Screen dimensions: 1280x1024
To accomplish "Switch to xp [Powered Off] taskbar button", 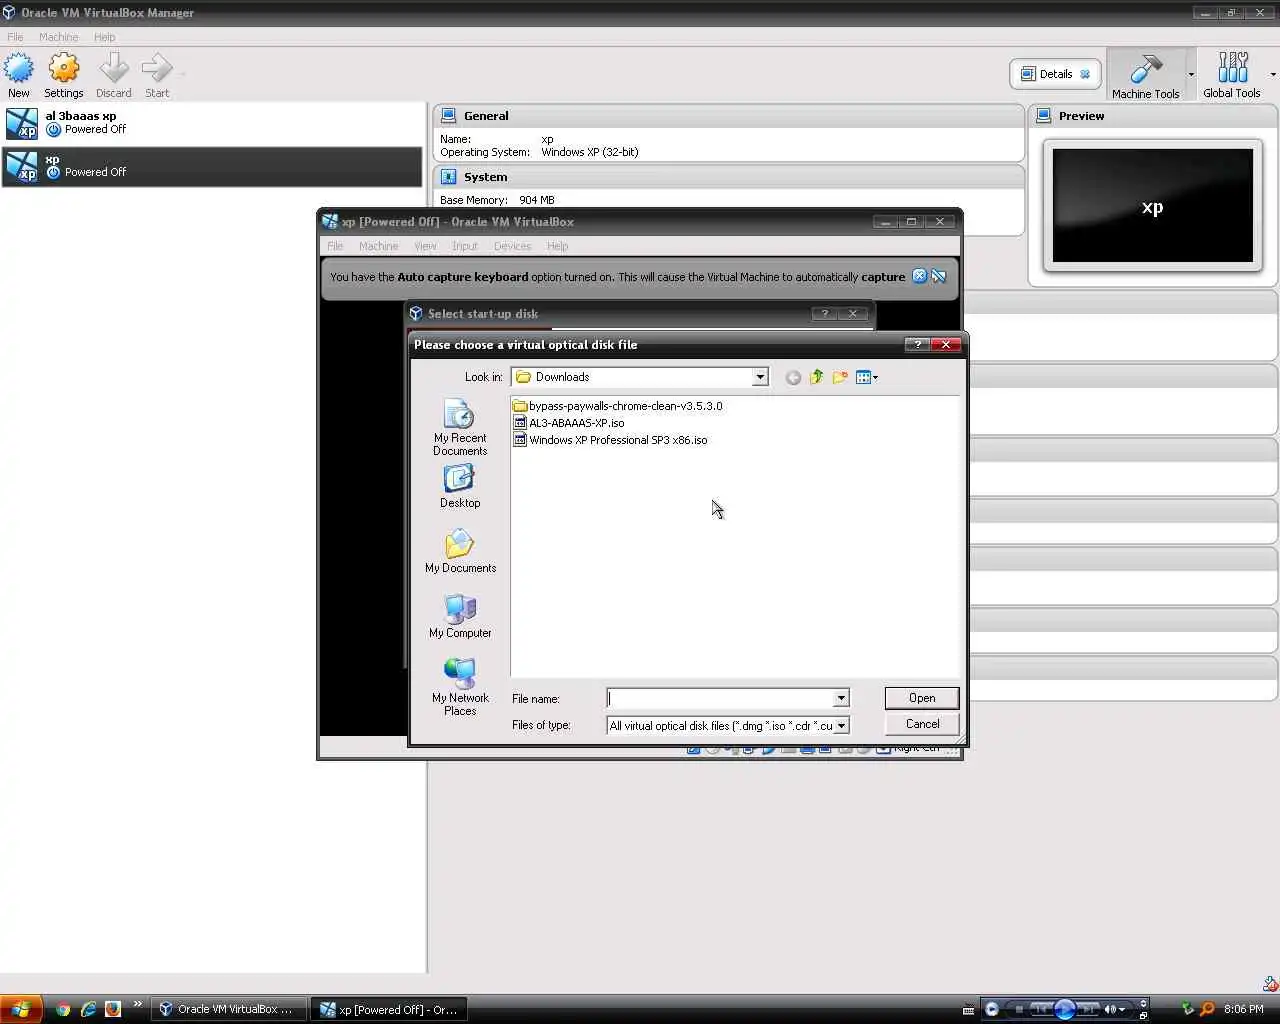I will click(390, 1009).
